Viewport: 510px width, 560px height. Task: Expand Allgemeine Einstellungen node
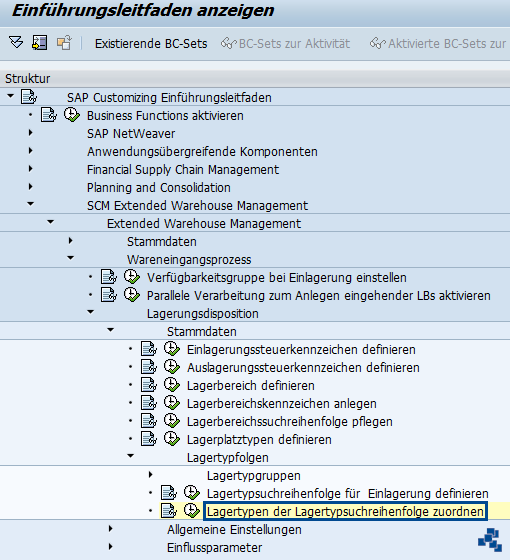[x=110, y=529]
